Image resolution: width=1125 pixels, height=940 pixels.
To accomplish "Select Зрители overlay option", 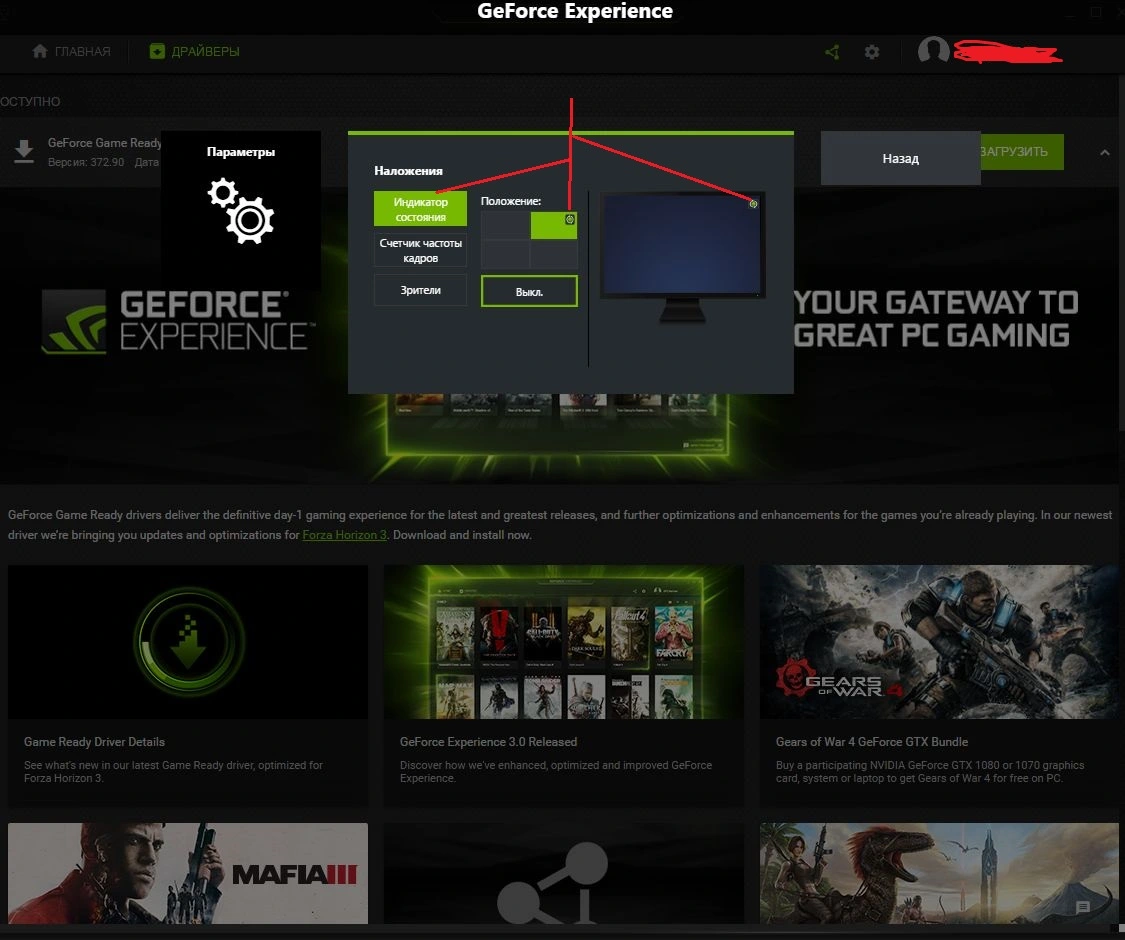I will (420, 290).
